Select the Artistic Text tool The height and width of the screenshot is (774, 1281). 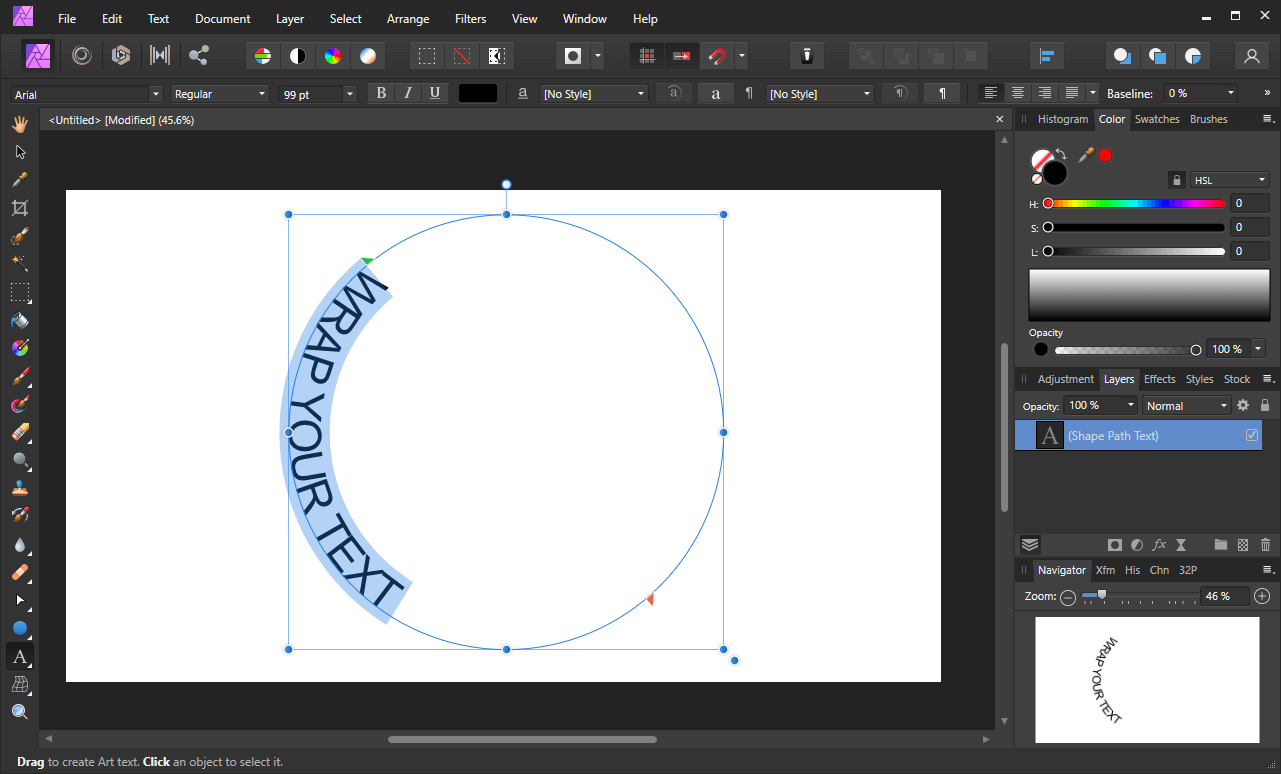point(19,657)
